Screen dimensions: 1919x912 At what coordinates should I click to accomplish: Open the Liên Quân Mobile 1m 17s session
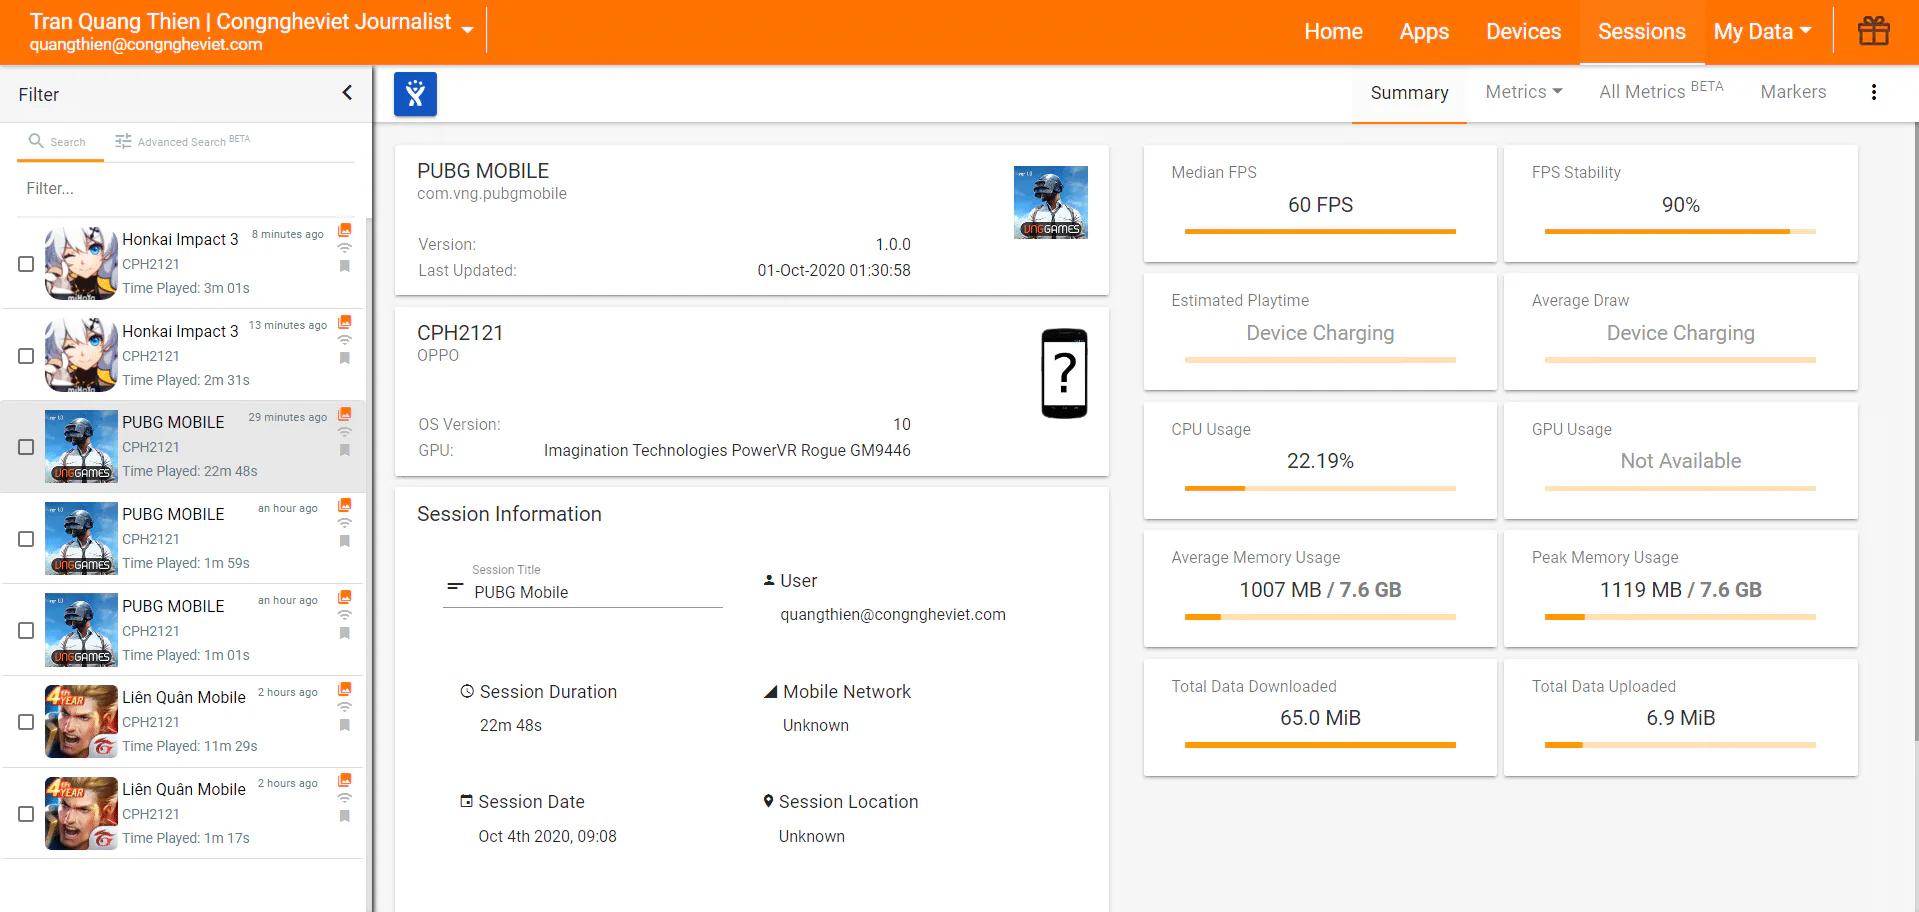pyautogui.click(x=184, y=813)
